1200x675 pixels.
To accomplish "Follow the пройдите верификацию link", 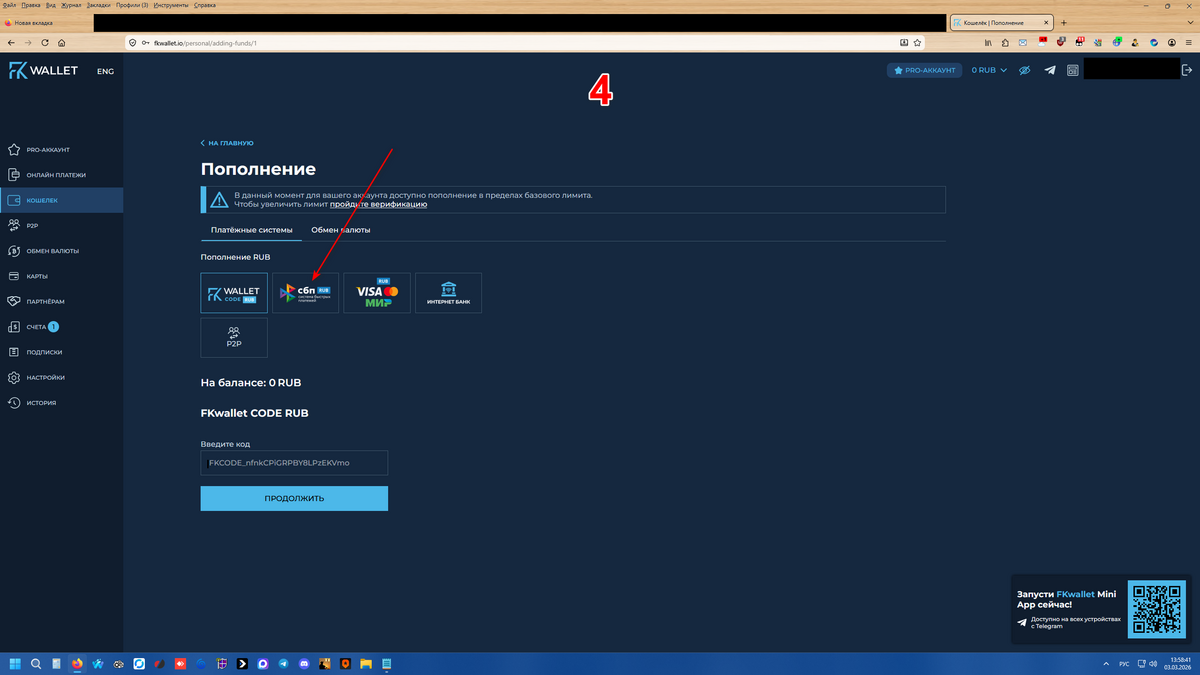I will [379, 204].
